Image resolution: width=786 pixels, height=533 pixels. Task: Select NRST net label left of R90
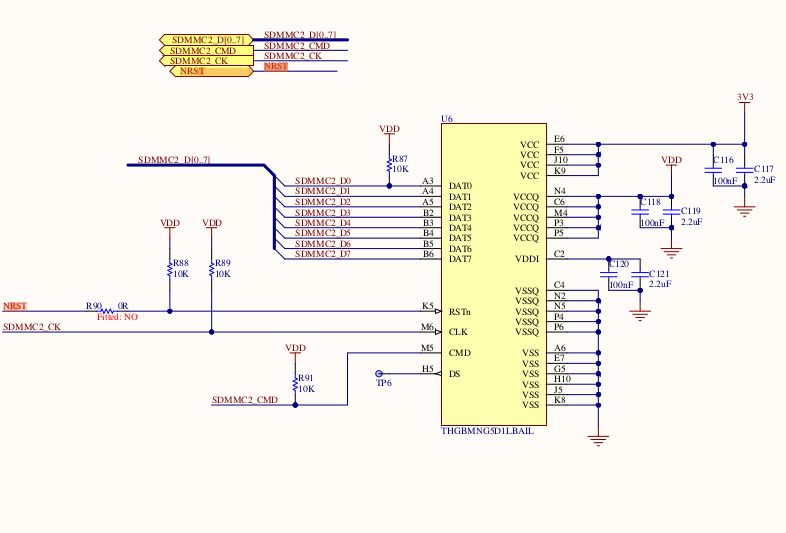(x=15, y=306)
